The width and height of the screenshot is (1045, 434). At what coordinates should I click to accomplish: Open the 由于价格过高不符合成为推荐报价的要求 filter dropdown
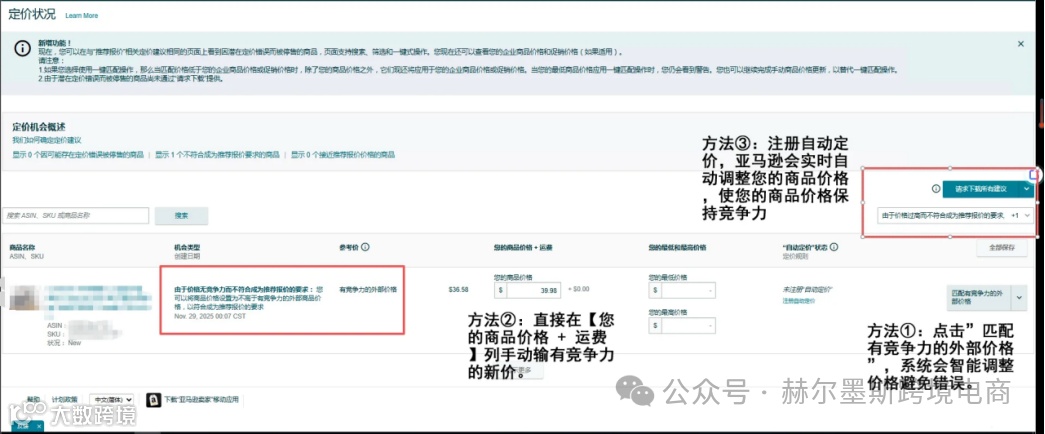[956, 215]
